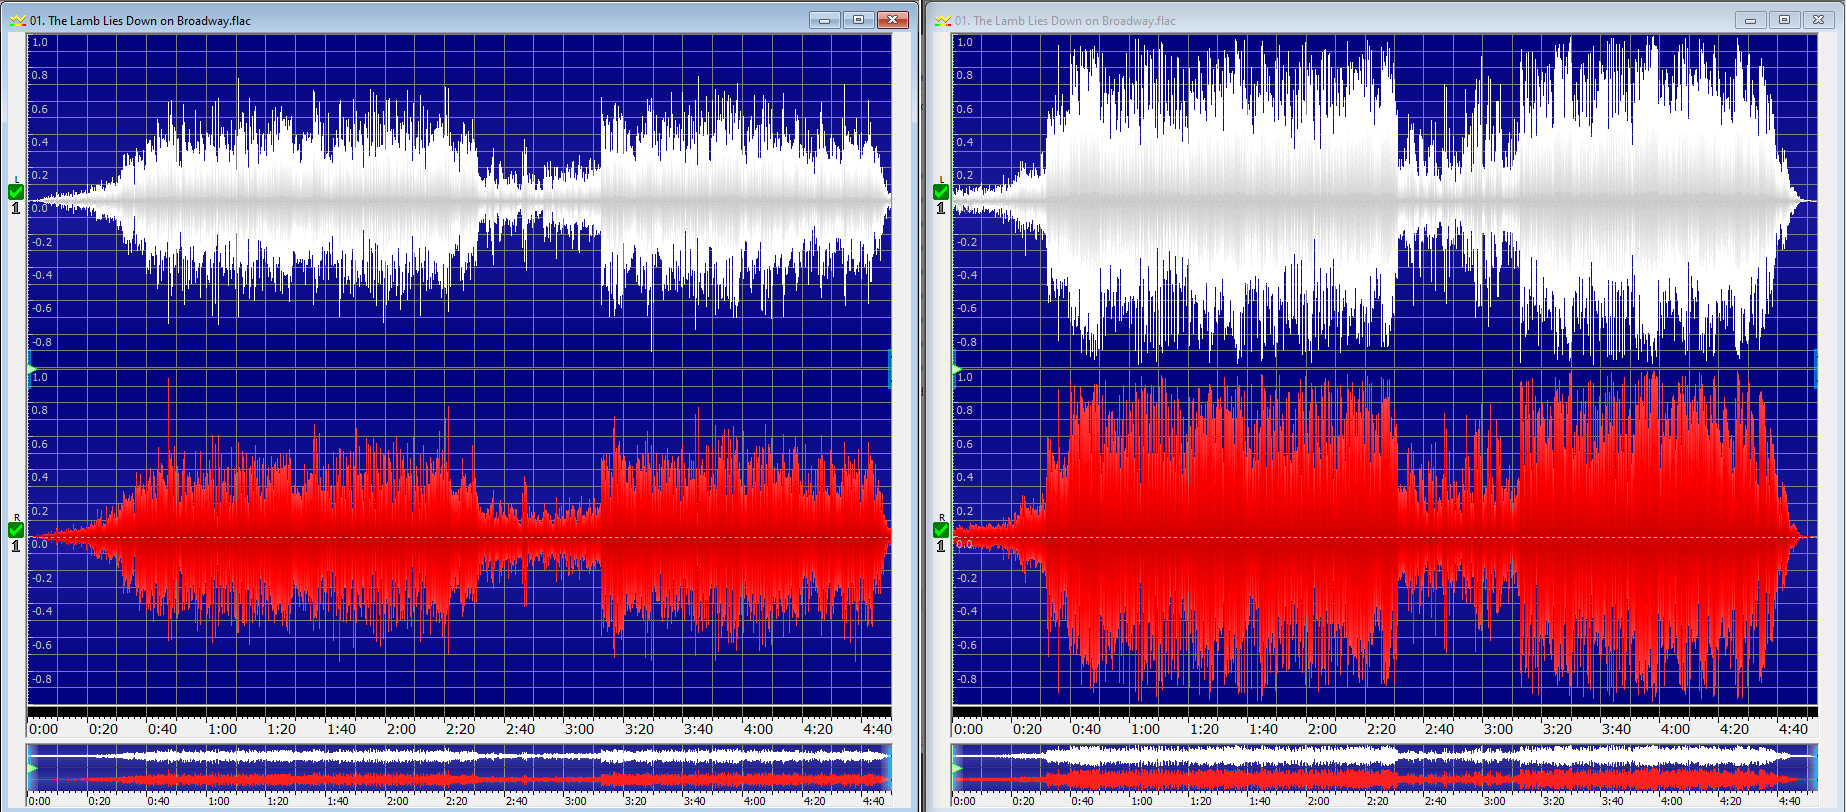The image size is (1846, 812).
Task: Click 0:40 on the right window's overview ruler
Action: (1082, 801)
